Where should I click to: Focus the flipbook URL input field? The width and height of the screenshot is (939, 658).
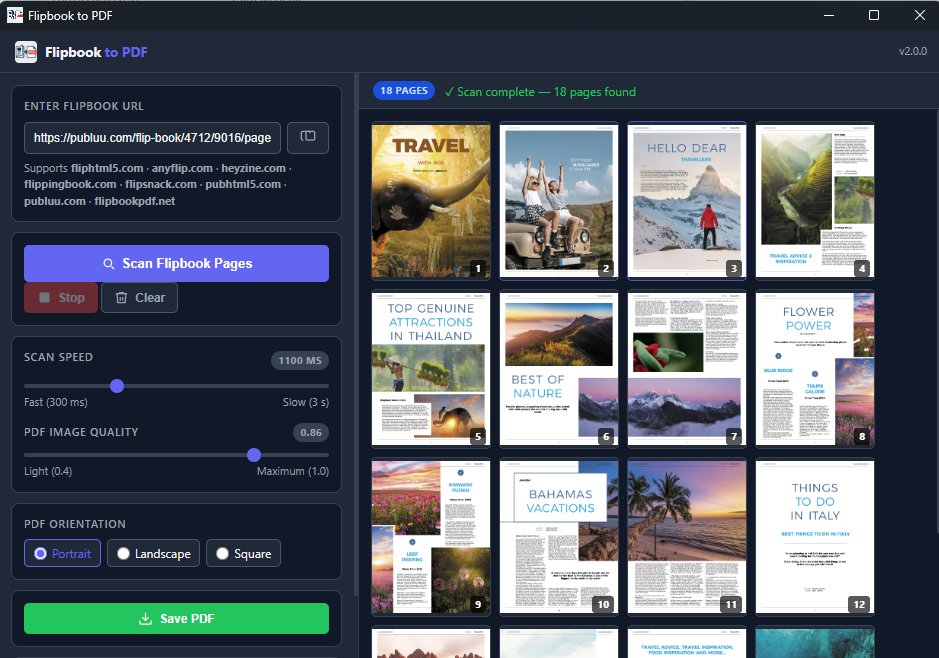click(x=152, y=137)
